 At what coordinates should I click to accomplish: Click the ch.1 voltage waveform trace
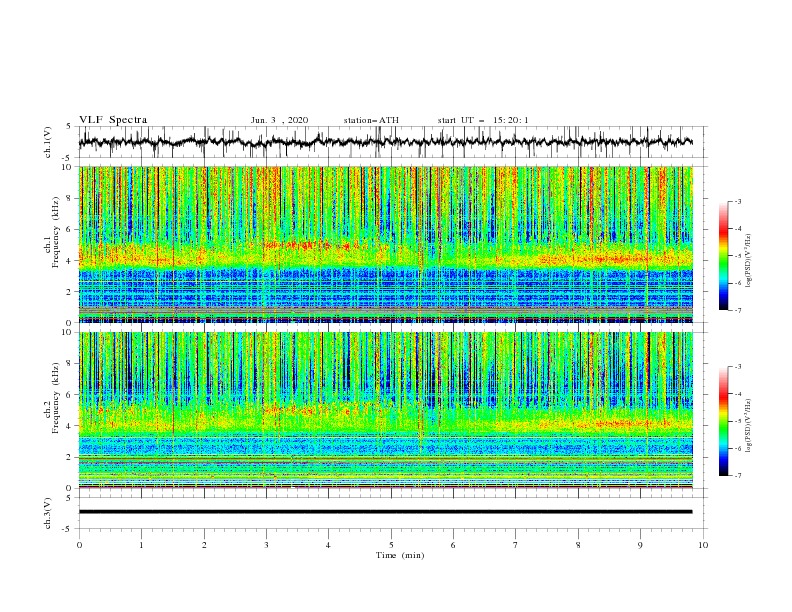coord(385,142)
